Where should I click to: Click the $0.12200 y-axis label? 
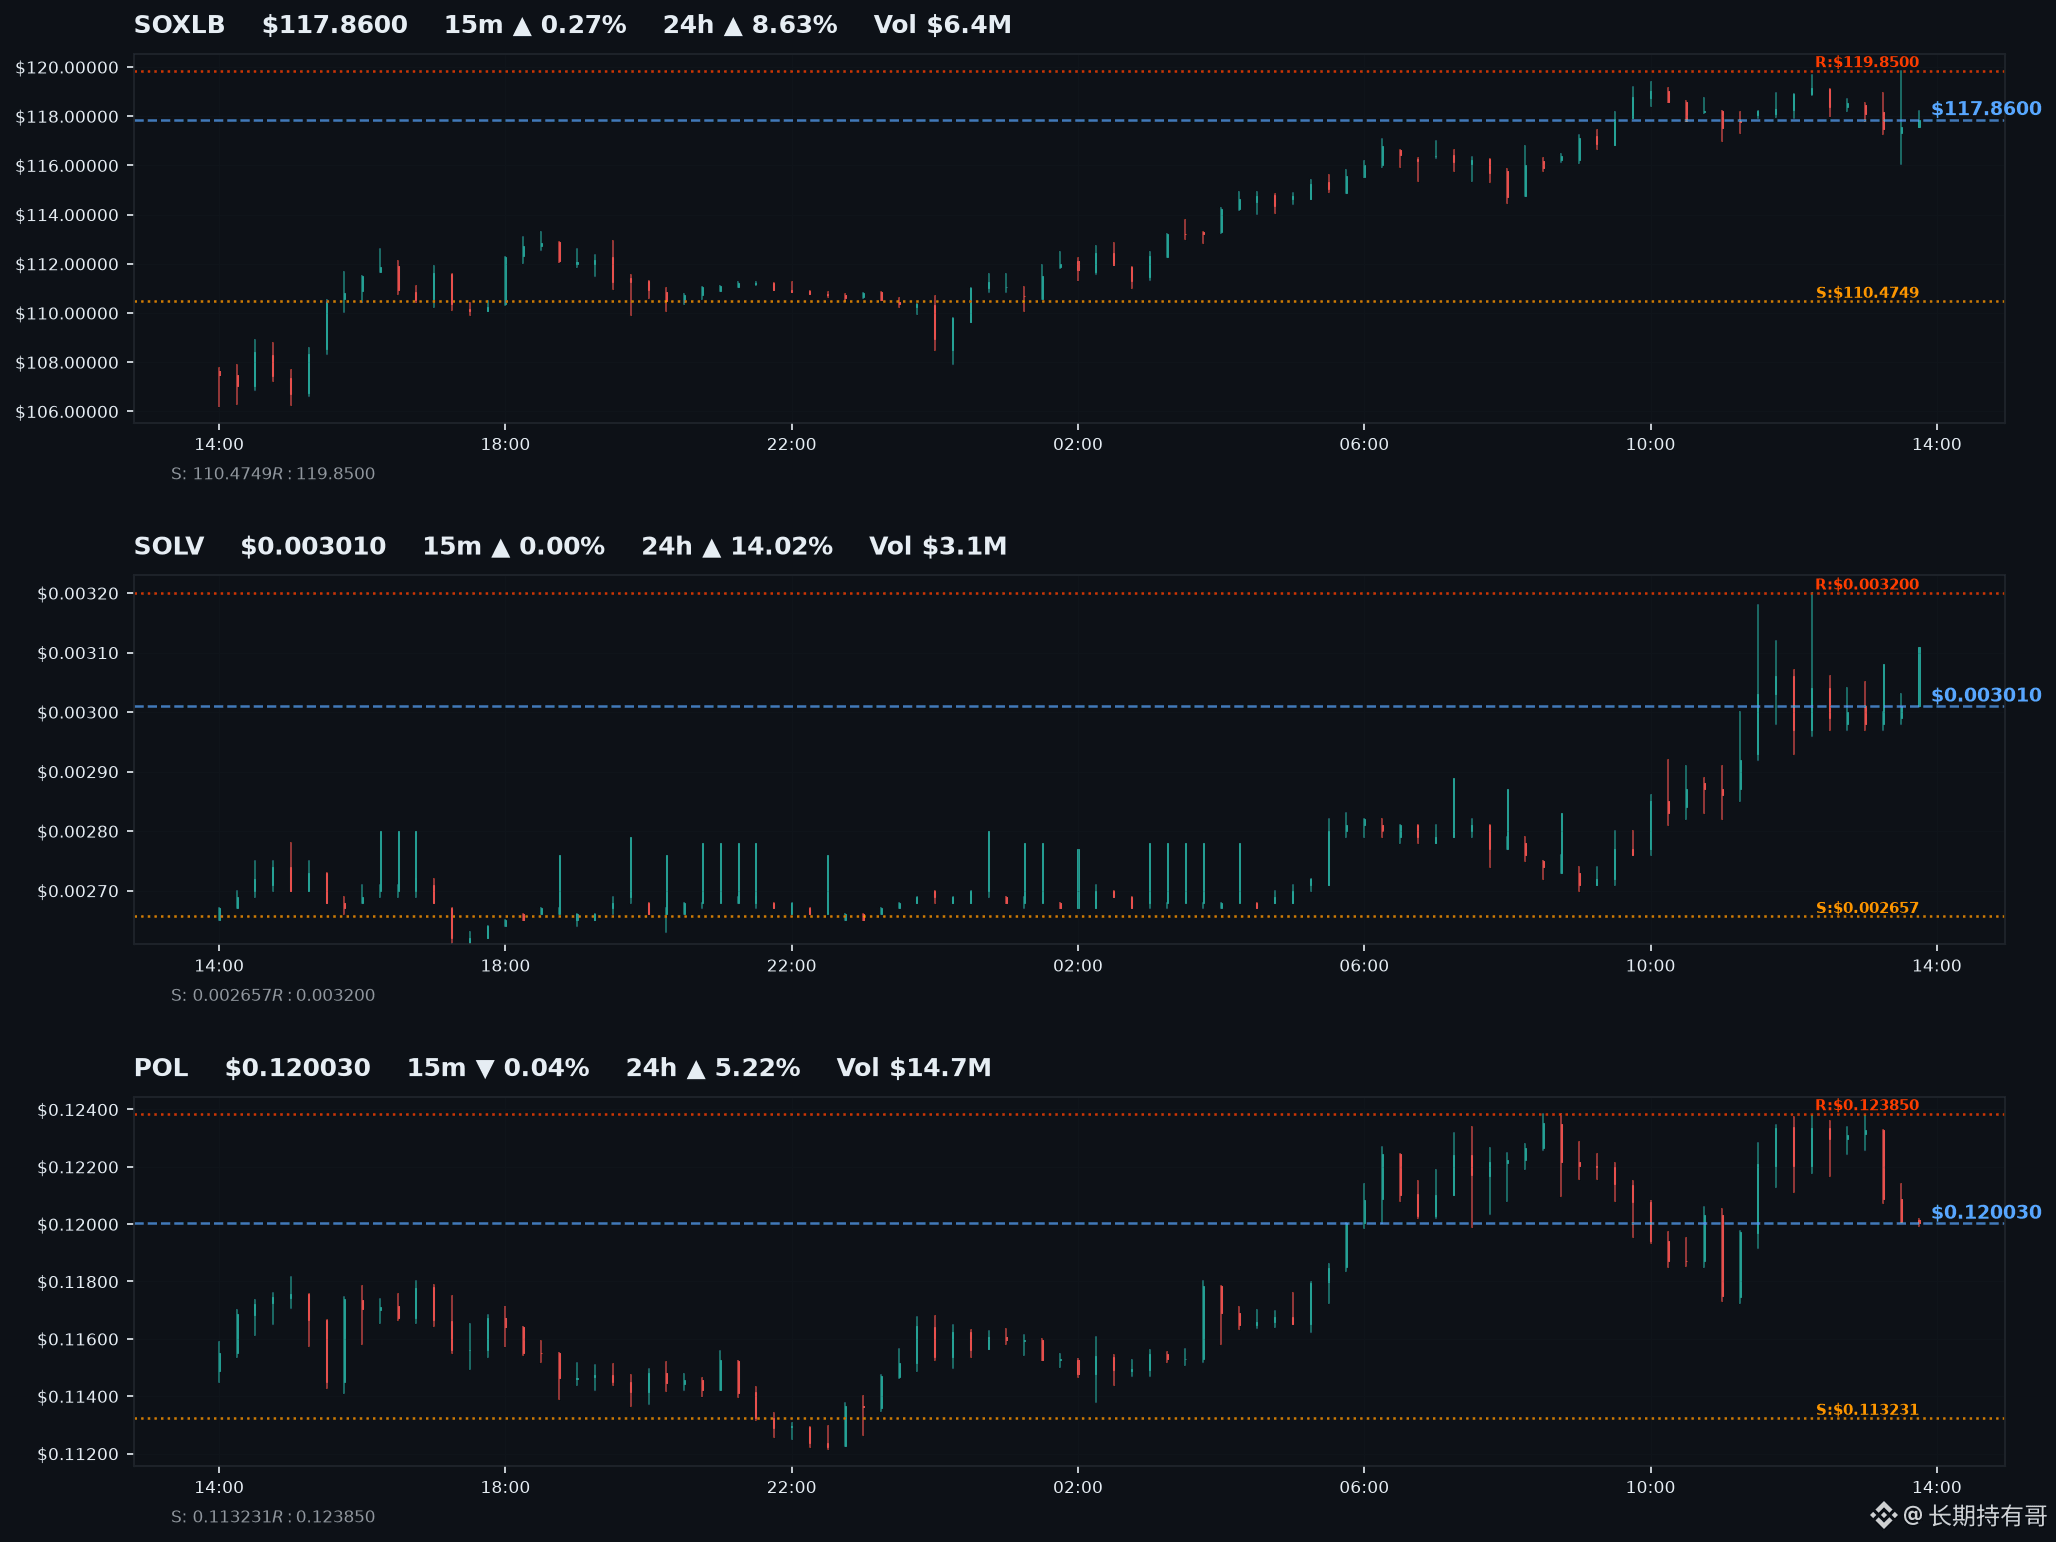pyautogui.click(x=78, y=1168)
